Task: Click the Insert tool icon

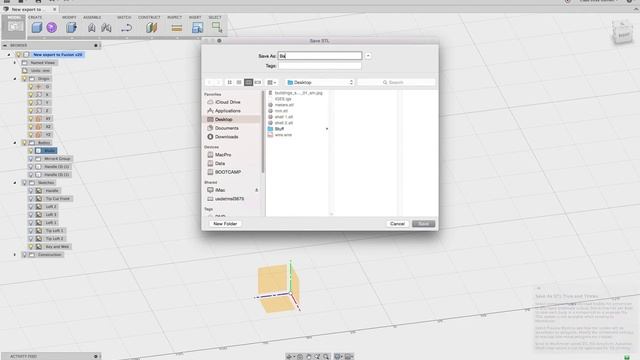Action: [197, 27]
